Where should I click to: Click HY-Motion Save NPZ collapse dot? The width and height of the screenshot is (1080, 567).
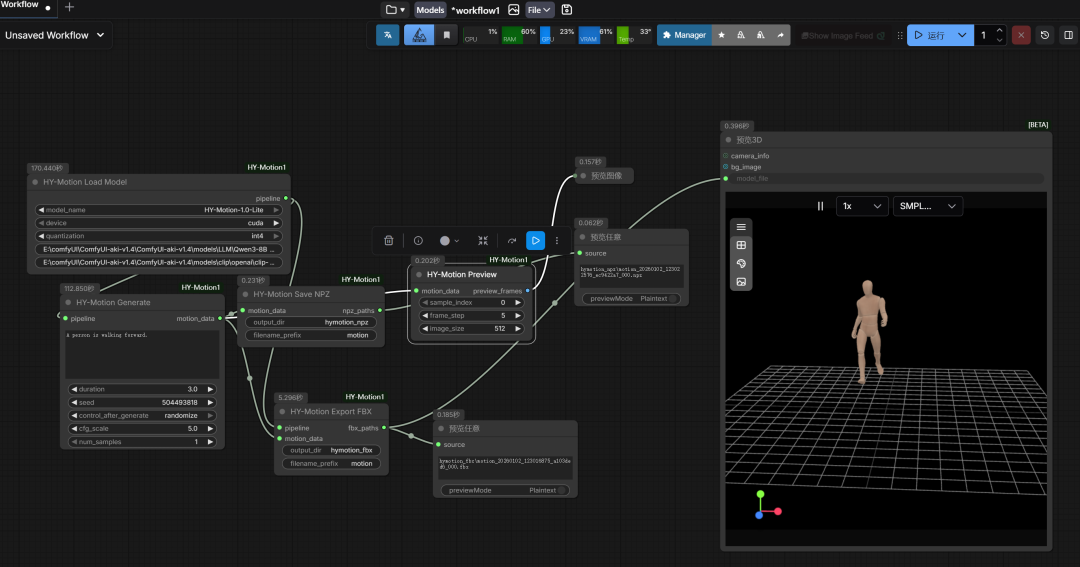click(x=245, y=294)
